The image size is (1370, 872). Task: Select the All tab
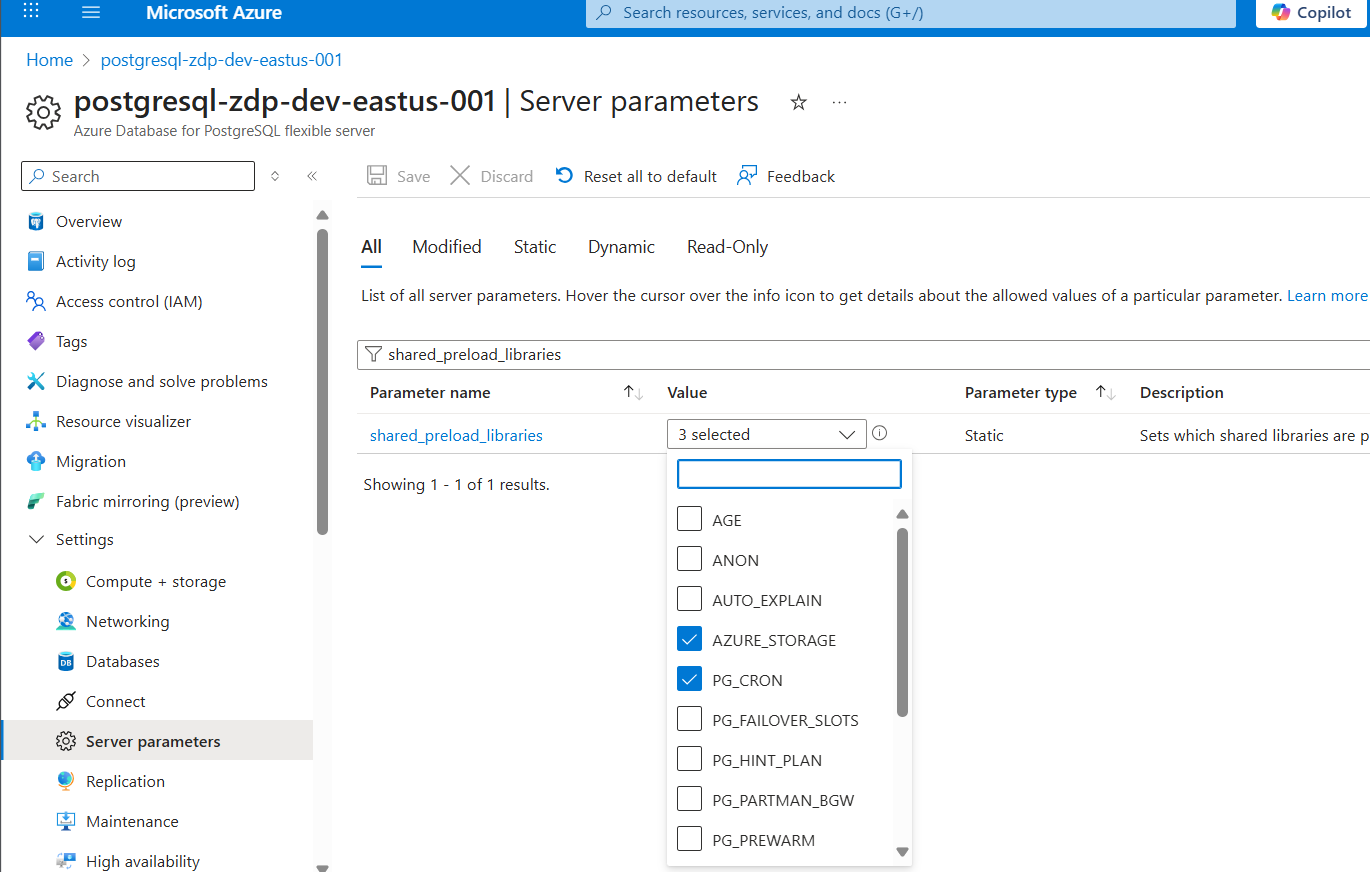click(371, 247)
